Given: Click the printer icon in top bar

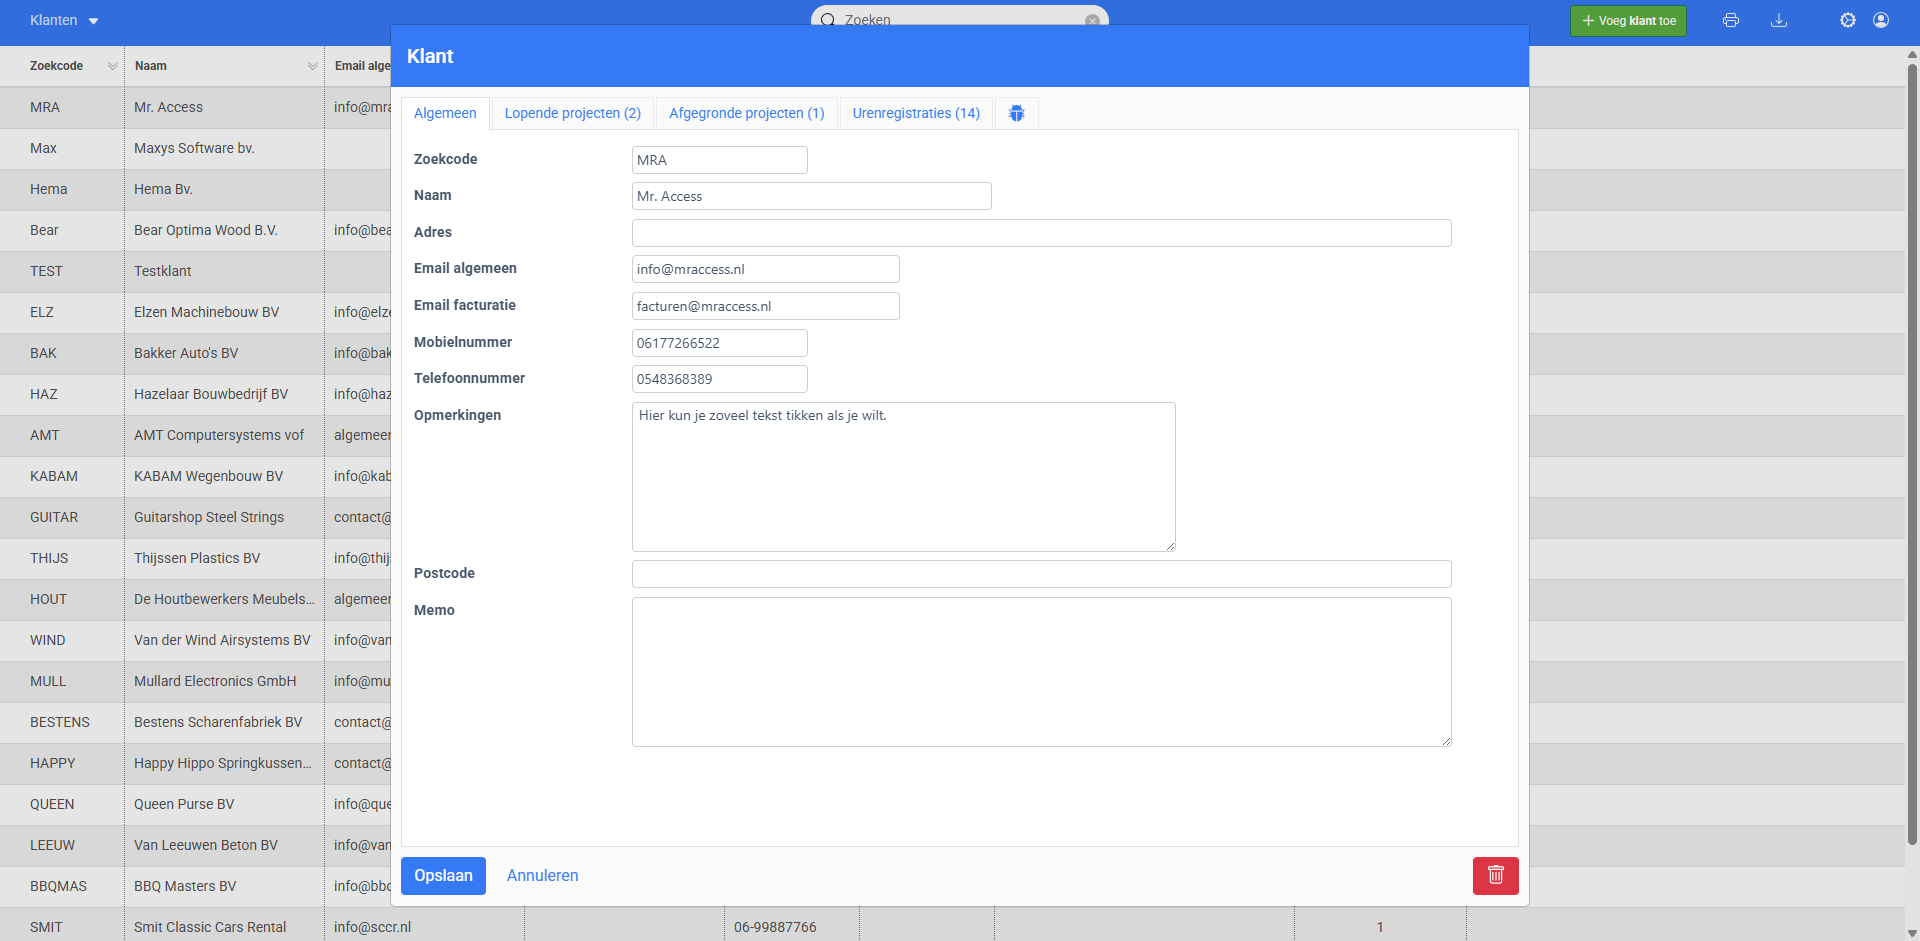Looking at the screenshot, I should (1731, 20).
